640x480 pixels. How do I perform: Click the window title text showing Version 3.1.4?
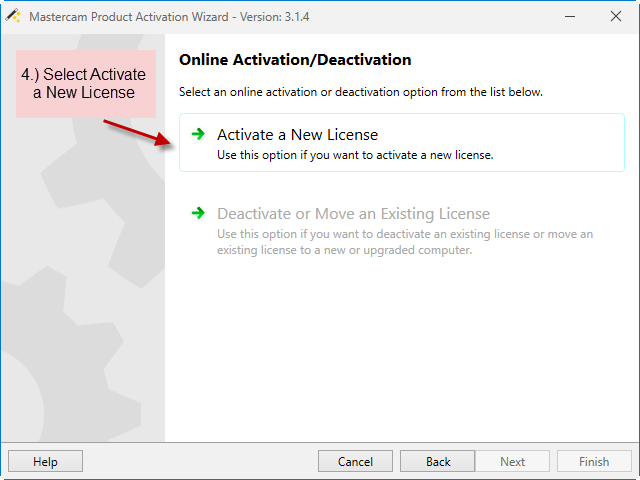[x=169, y=17]
